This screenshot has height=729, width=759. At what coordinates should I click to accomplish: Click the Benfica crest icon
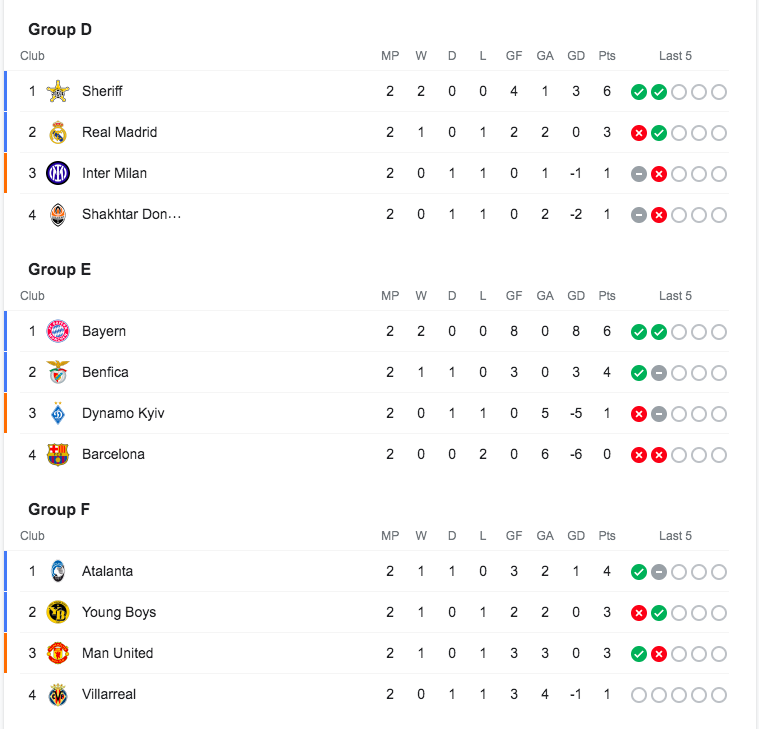click(x=58, y=372)
